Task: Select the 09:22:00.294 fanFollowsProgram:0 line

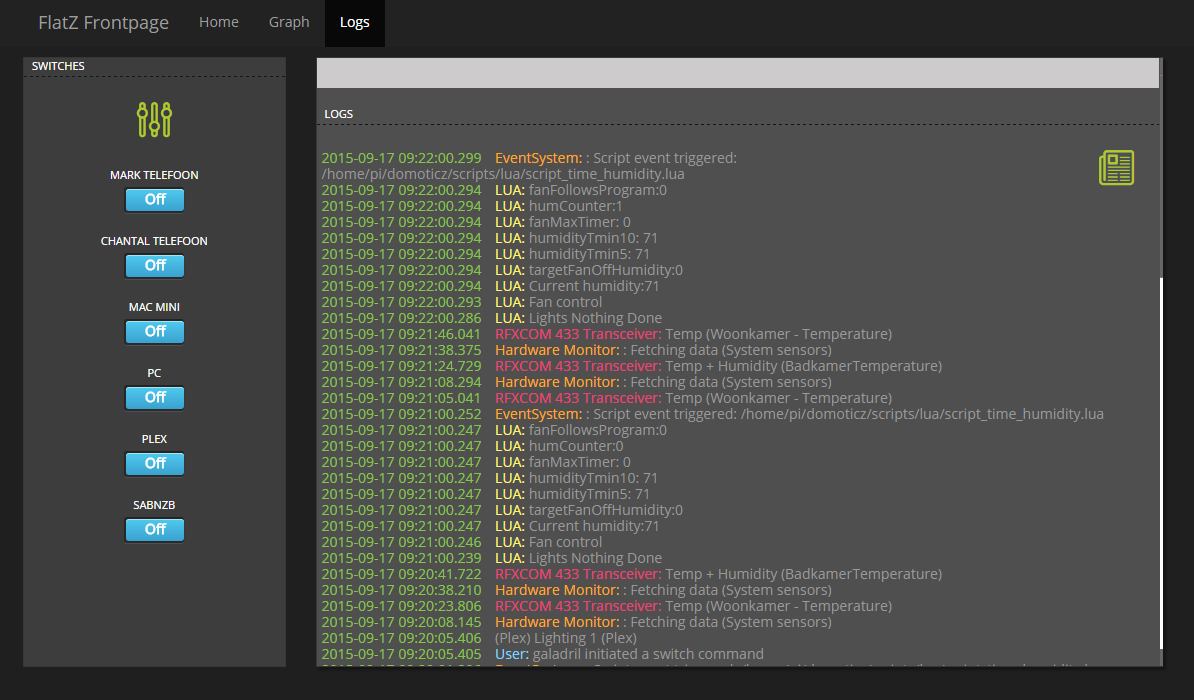Action: [494, 190]
